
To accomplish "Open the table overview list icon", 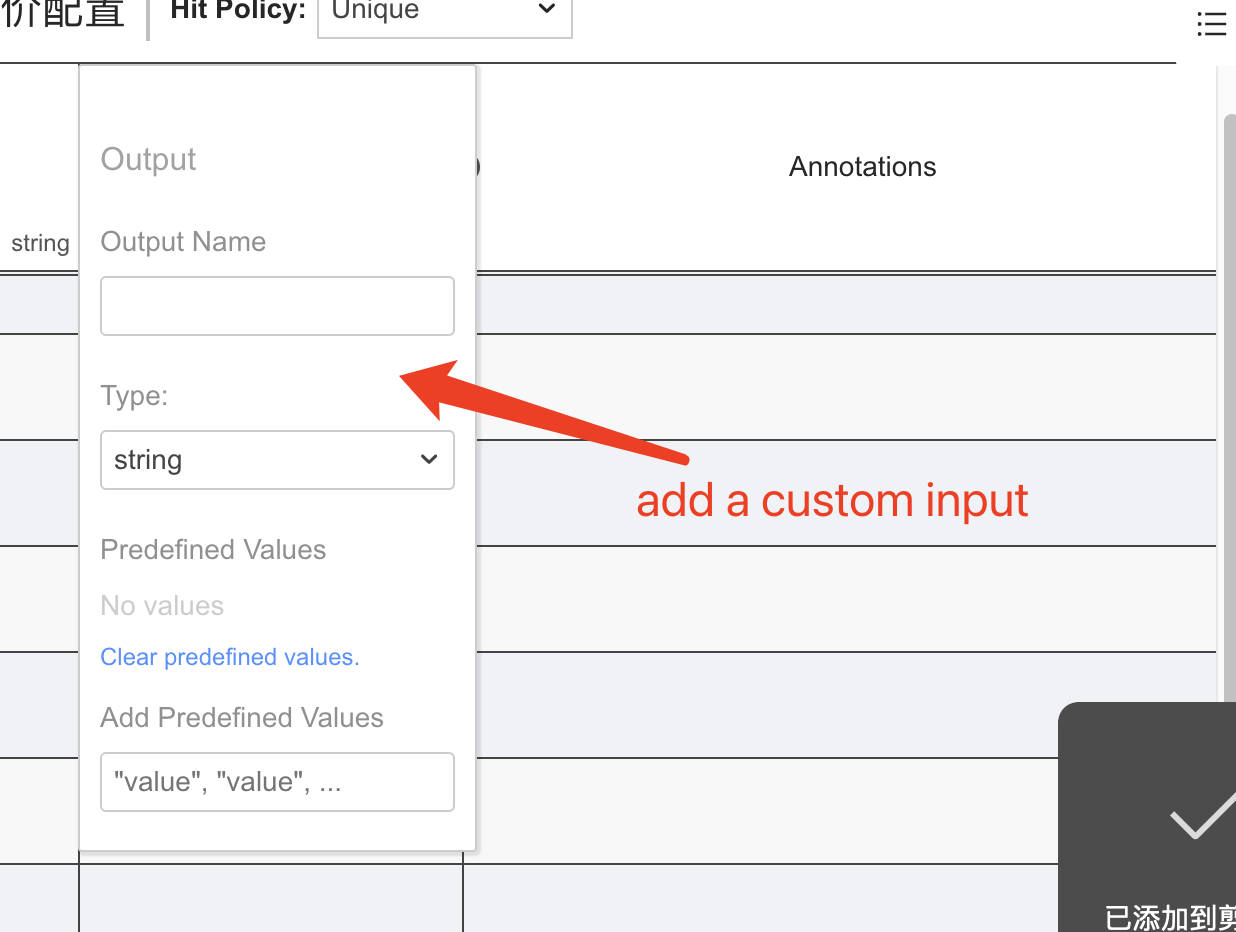I will (1211, 24).
